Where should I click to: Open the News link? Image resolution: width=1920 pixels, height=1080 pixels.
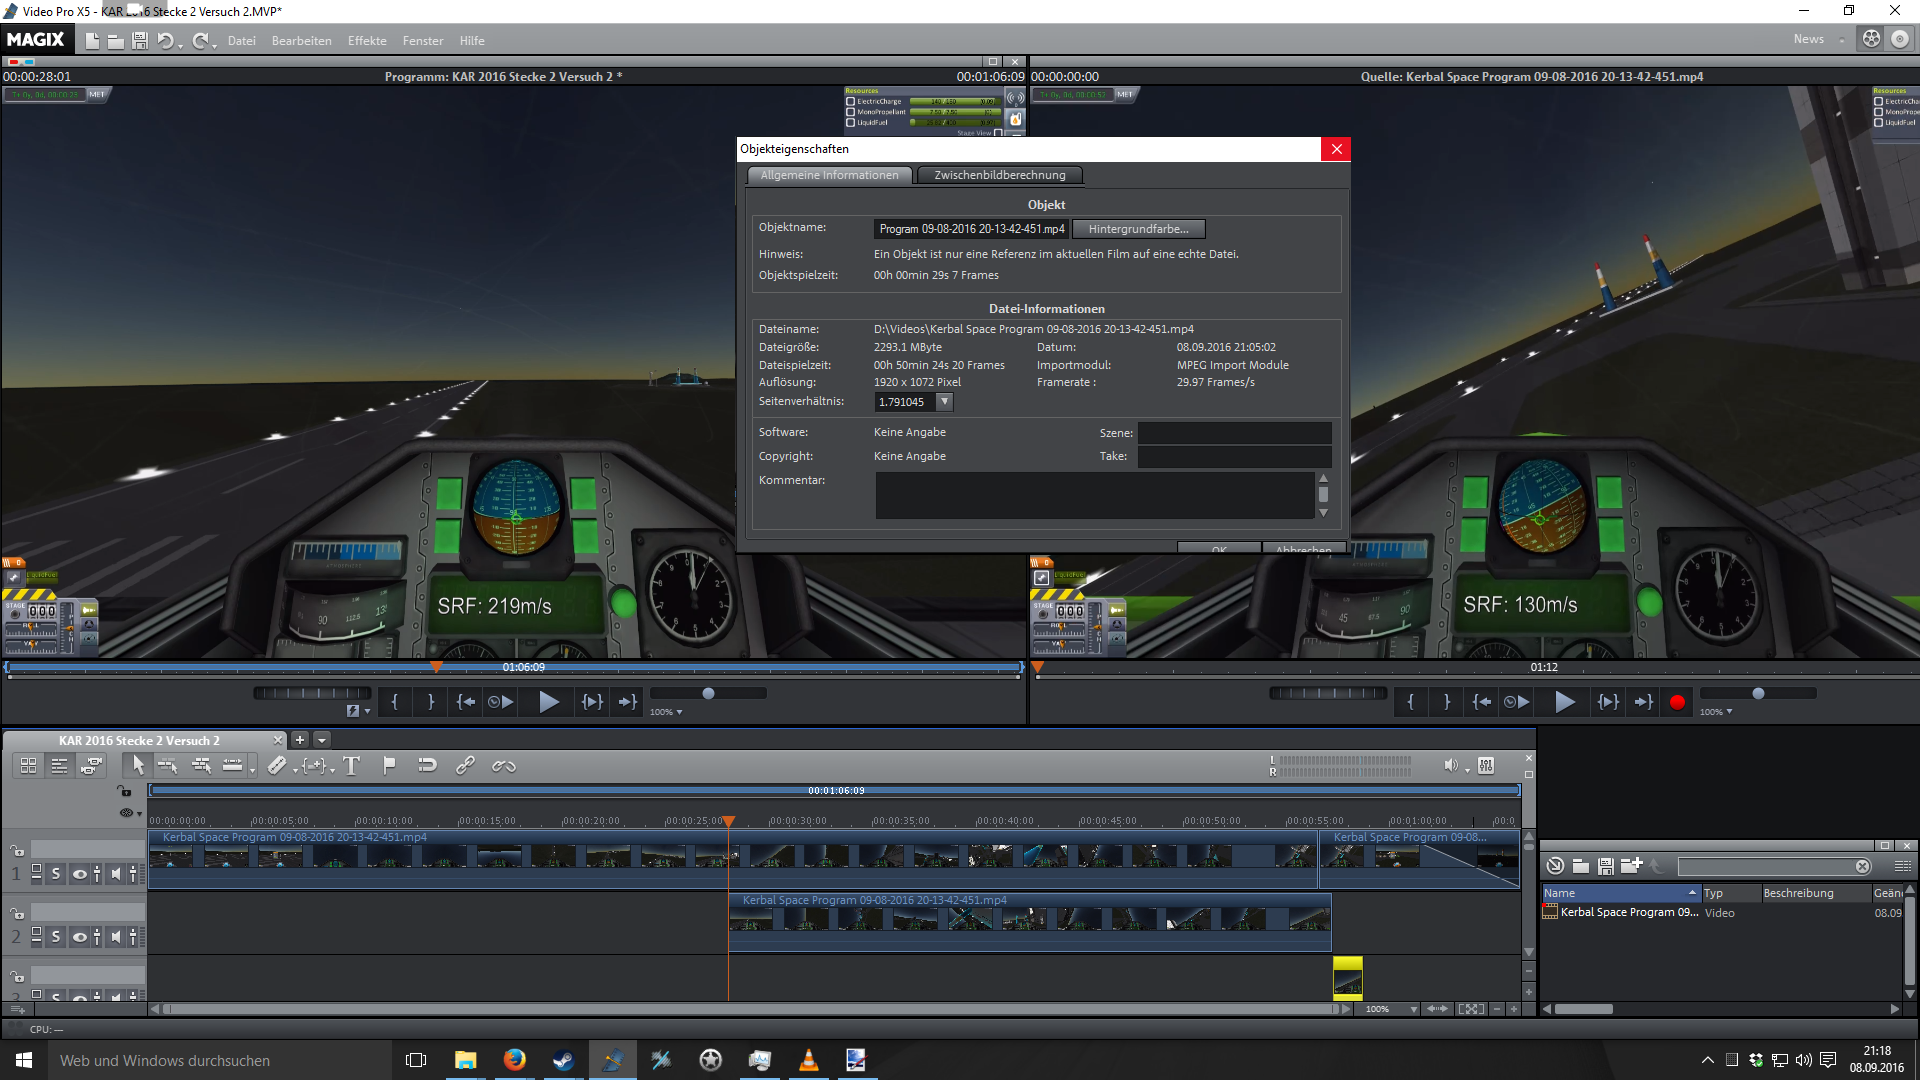1808,39
